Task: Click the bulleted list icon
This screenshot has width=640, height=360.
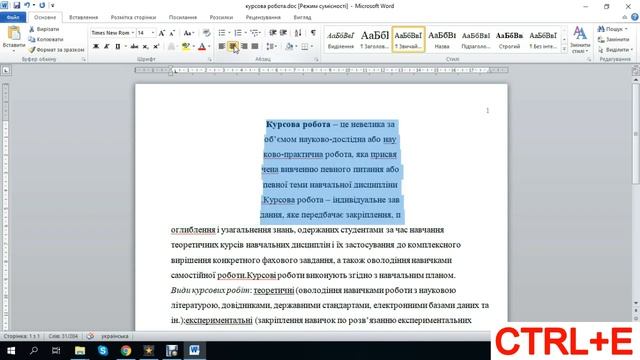Action: [222, 33]
